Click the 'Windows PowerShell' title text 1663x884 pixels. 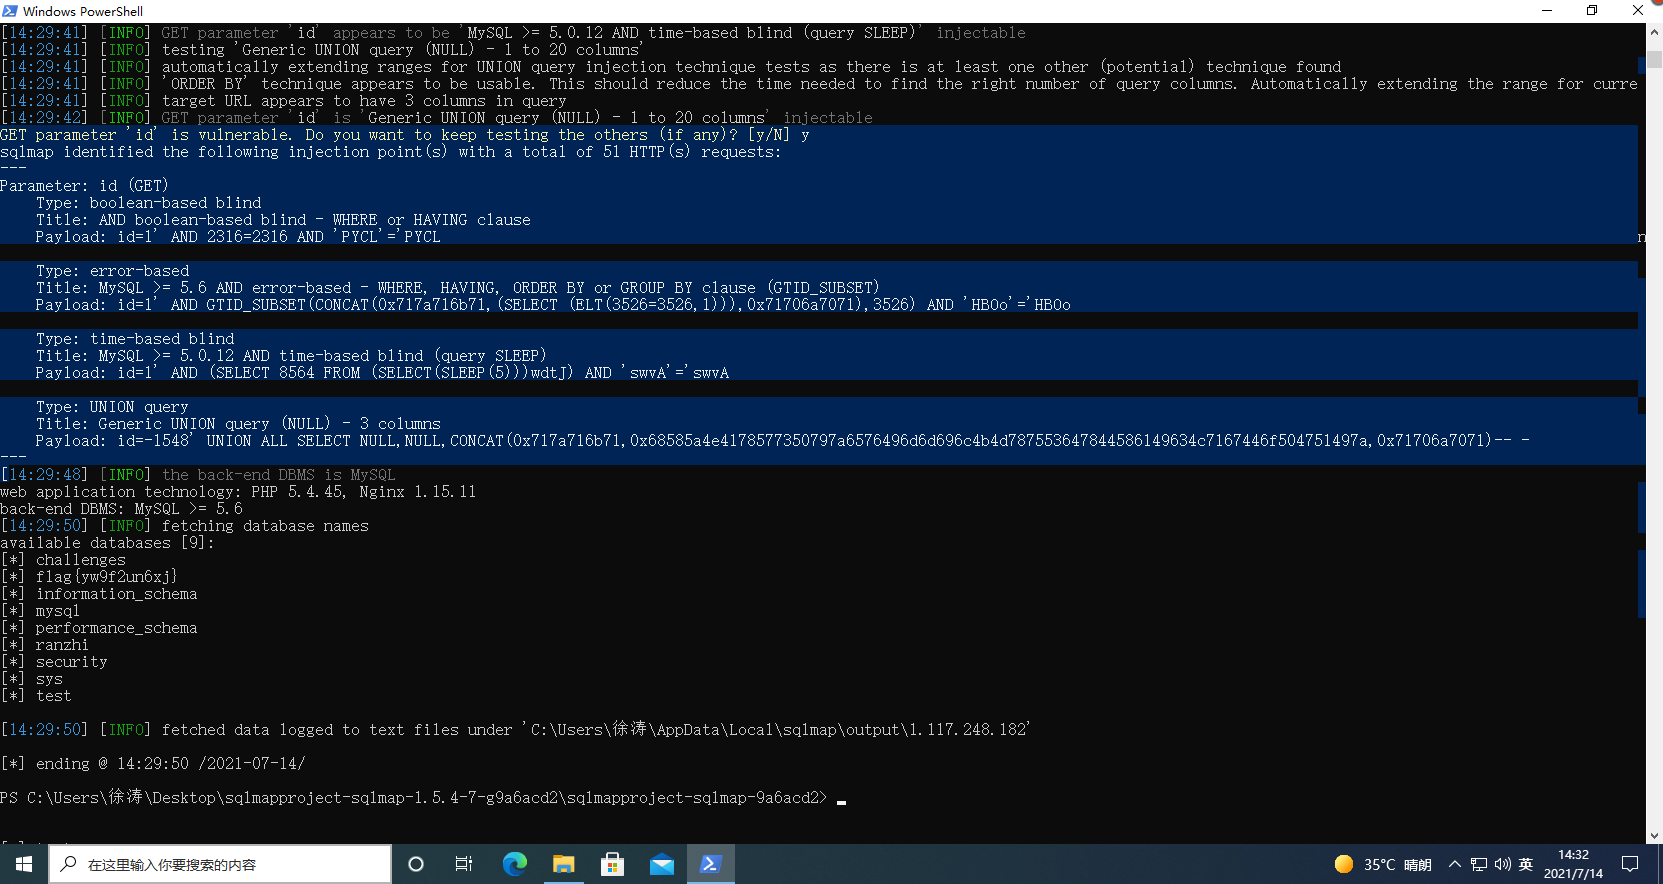(x=83, y=11)
